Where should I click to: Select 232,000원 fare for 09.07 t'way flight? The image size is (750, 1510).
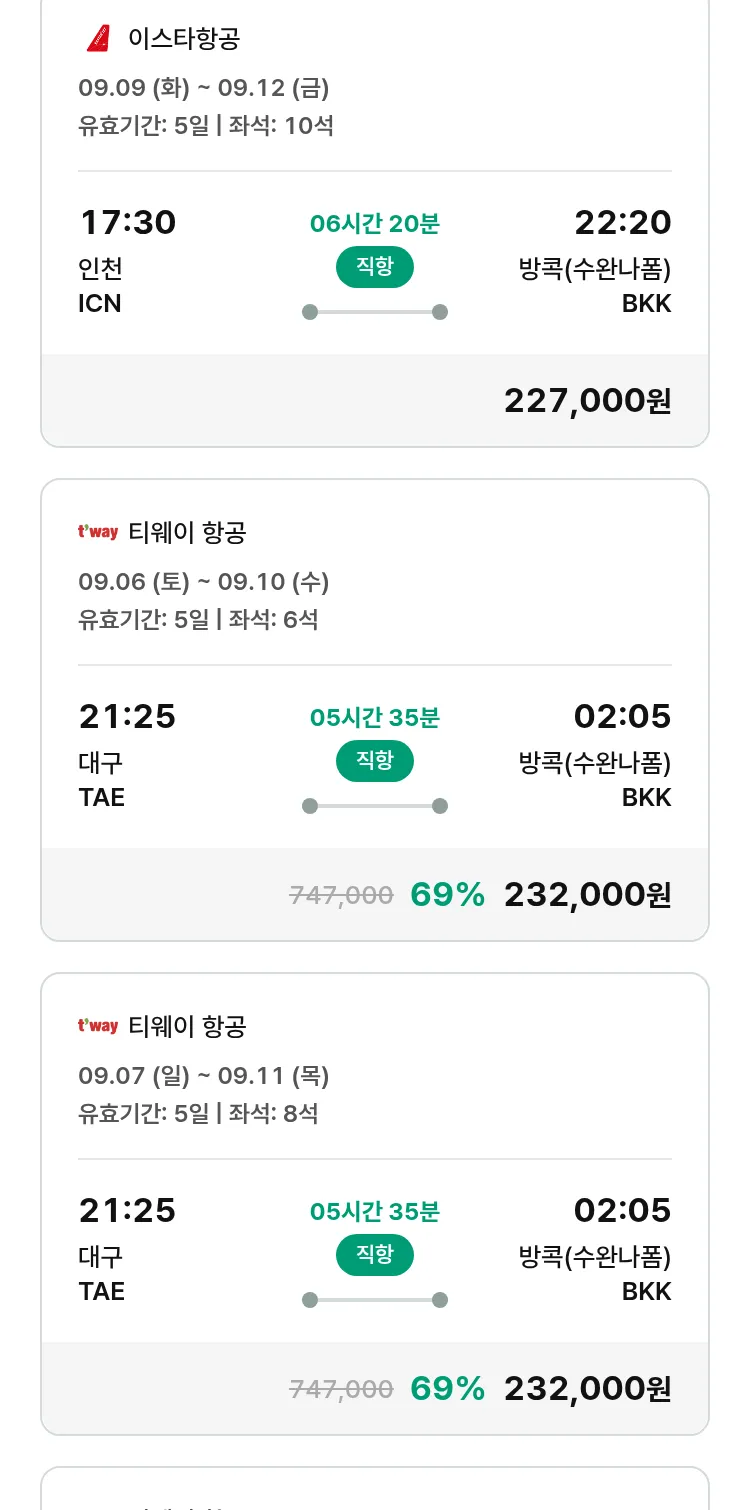[x=587, y=1389]
